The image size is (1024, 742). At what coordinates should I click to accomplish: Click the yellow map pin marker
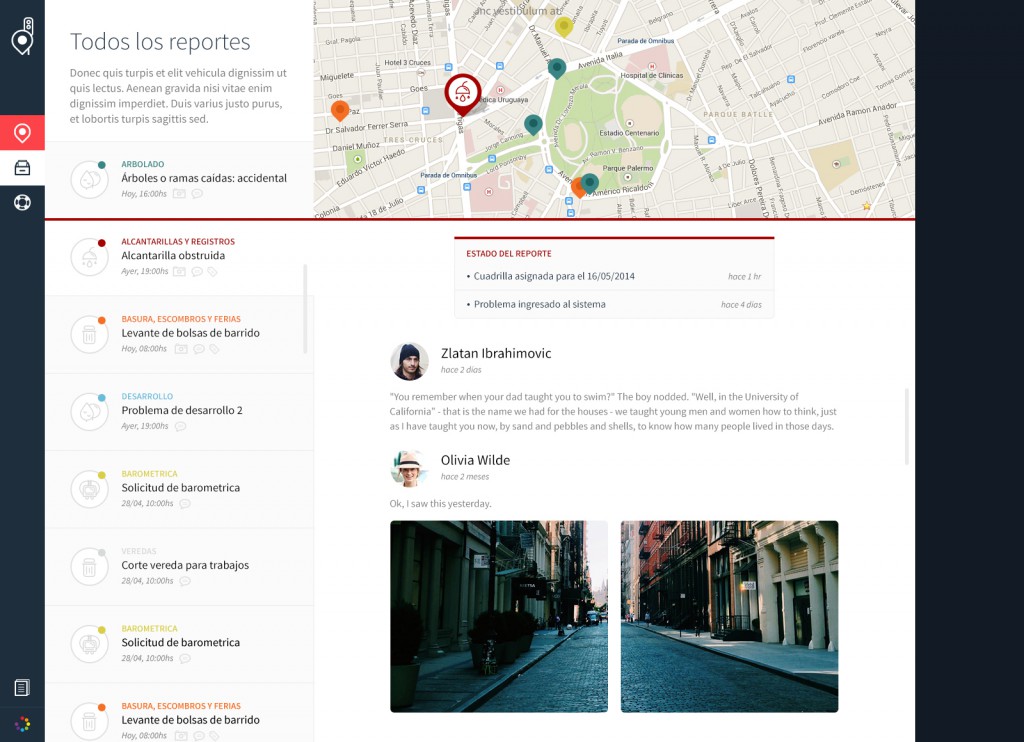[564, 26]
